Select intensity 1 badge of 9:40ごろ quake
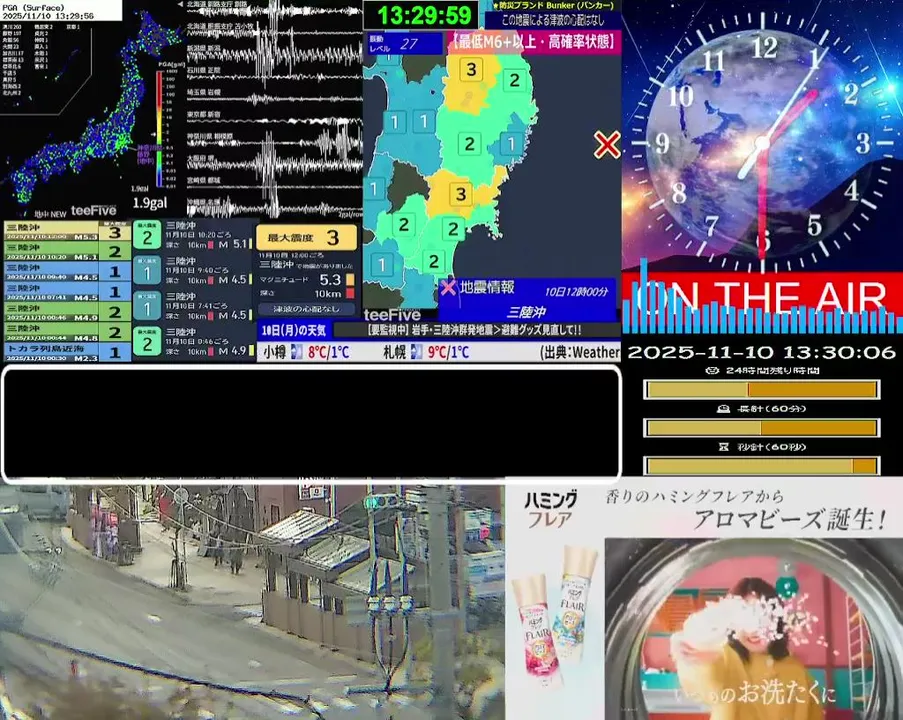This screenshot has width=903, height=720. [x=147, y=271]
